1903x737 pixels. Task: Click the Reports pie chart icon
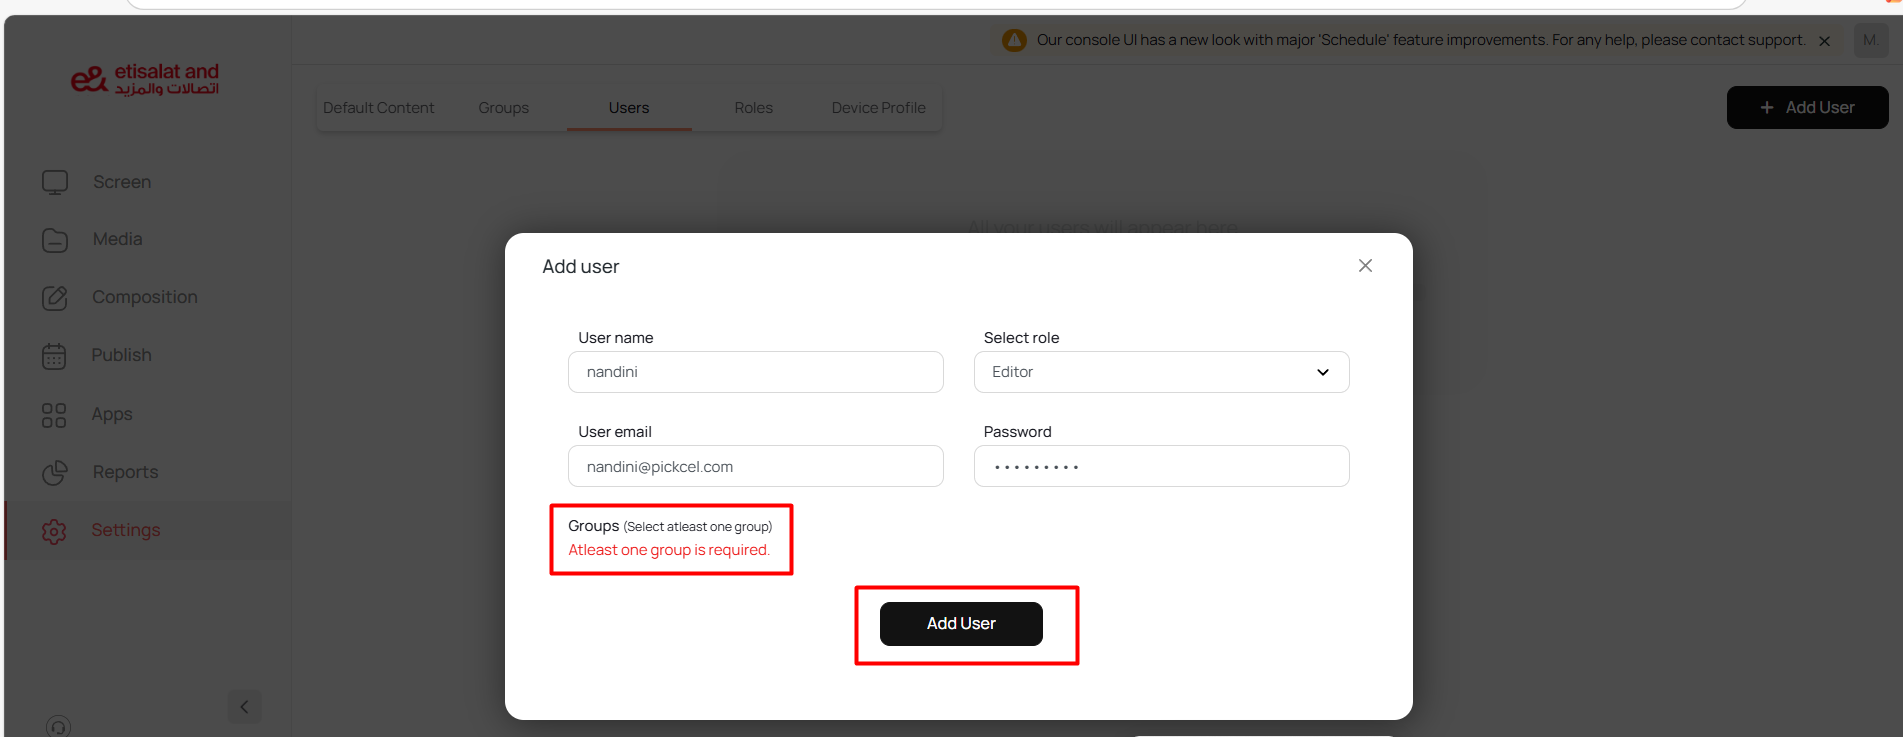tap(55, 472)
